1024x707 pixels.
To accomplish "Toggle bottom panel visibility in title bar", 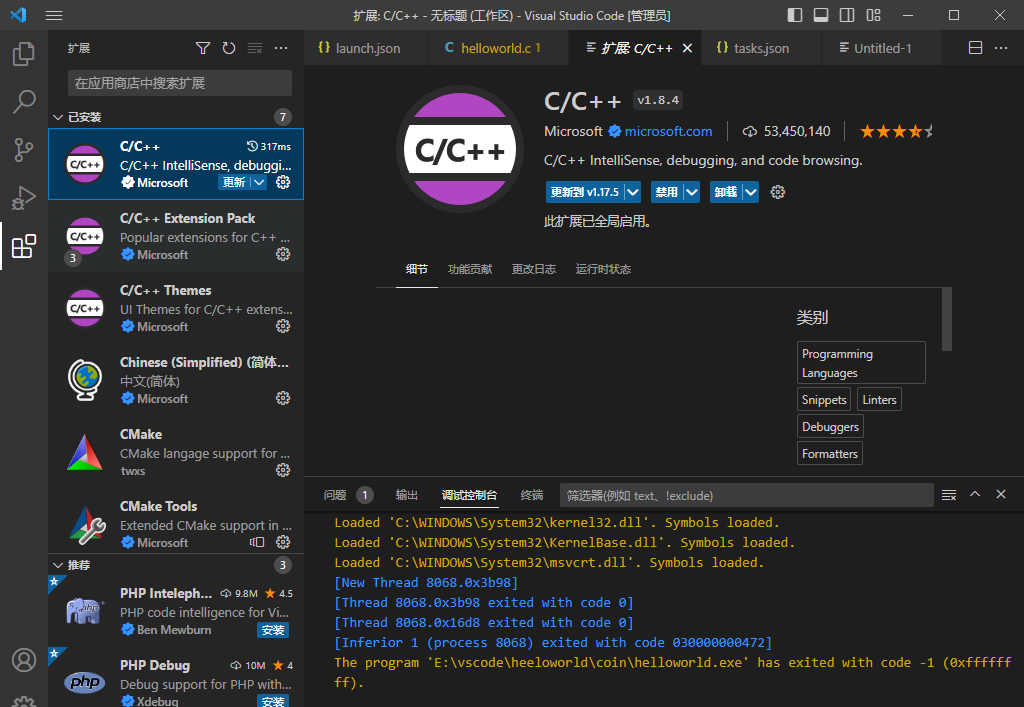I will pos(821,15).
